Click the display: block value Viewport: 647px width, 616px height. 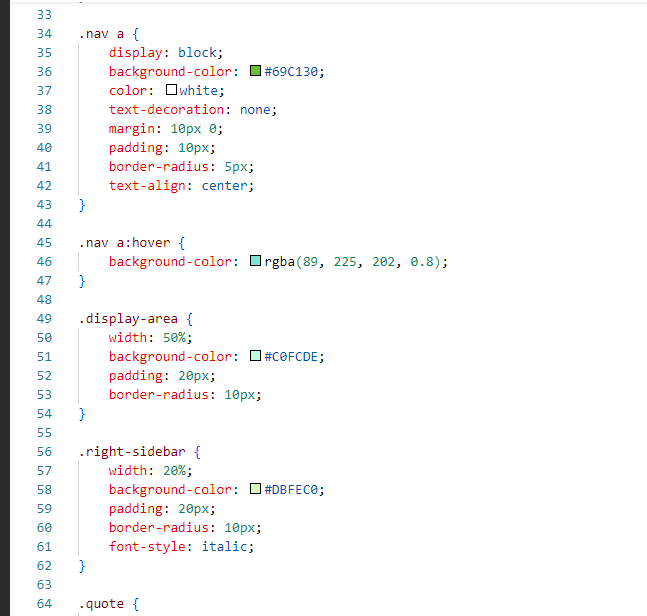pyautogui.click(x=197, y=52)
